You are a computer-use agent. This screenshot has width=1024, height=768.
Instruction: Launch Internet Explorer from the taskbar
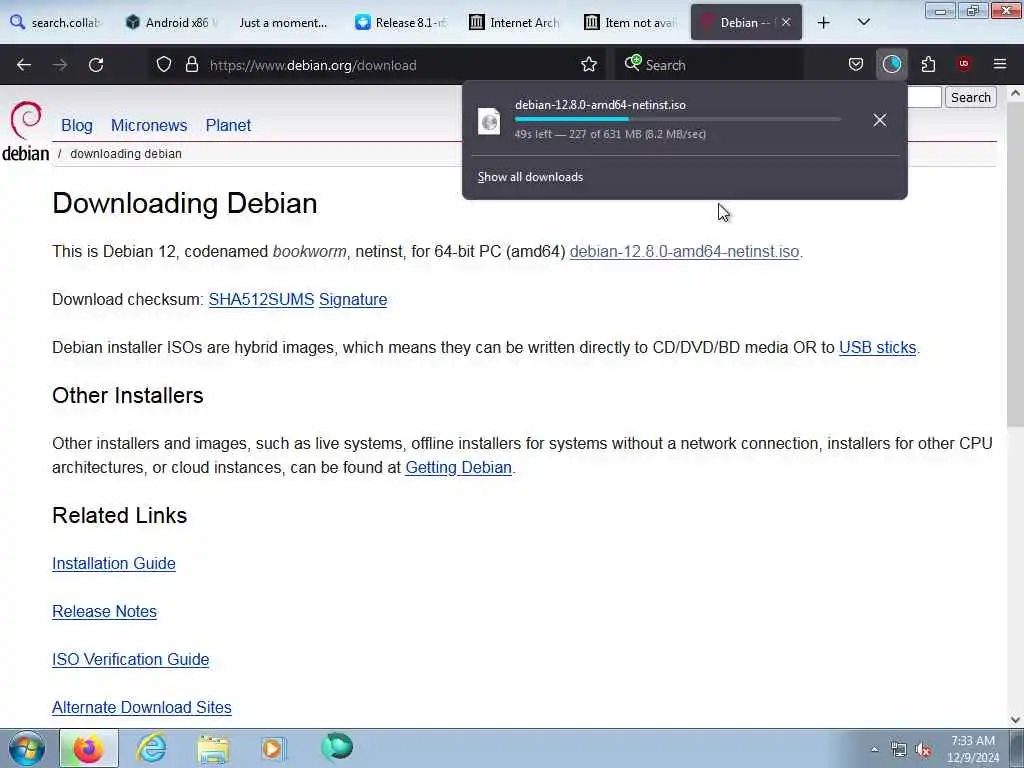151,748
